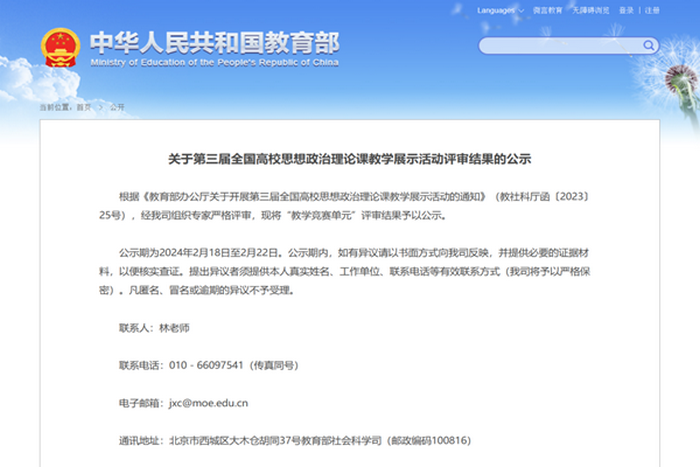Click the English Ministry of Education subtitle
Viewport: 700px width, 467px height.
coord(214,61)
